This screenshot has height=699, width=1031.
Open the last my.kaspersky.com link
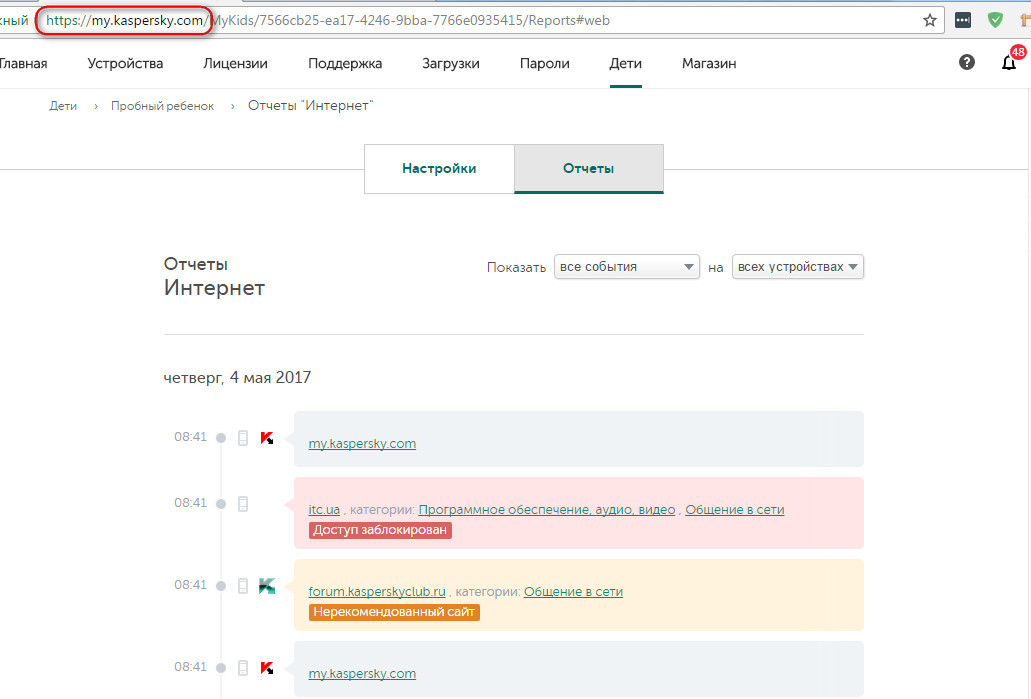point(362,674)
